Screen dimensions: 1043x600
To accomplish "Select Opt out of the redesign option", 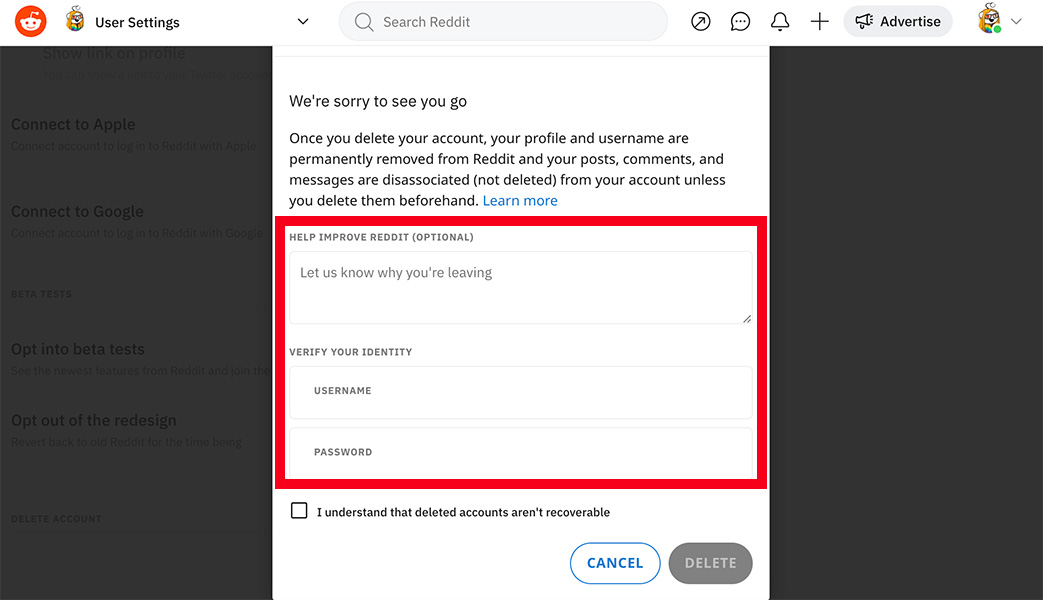I will (x=93, y=420).
